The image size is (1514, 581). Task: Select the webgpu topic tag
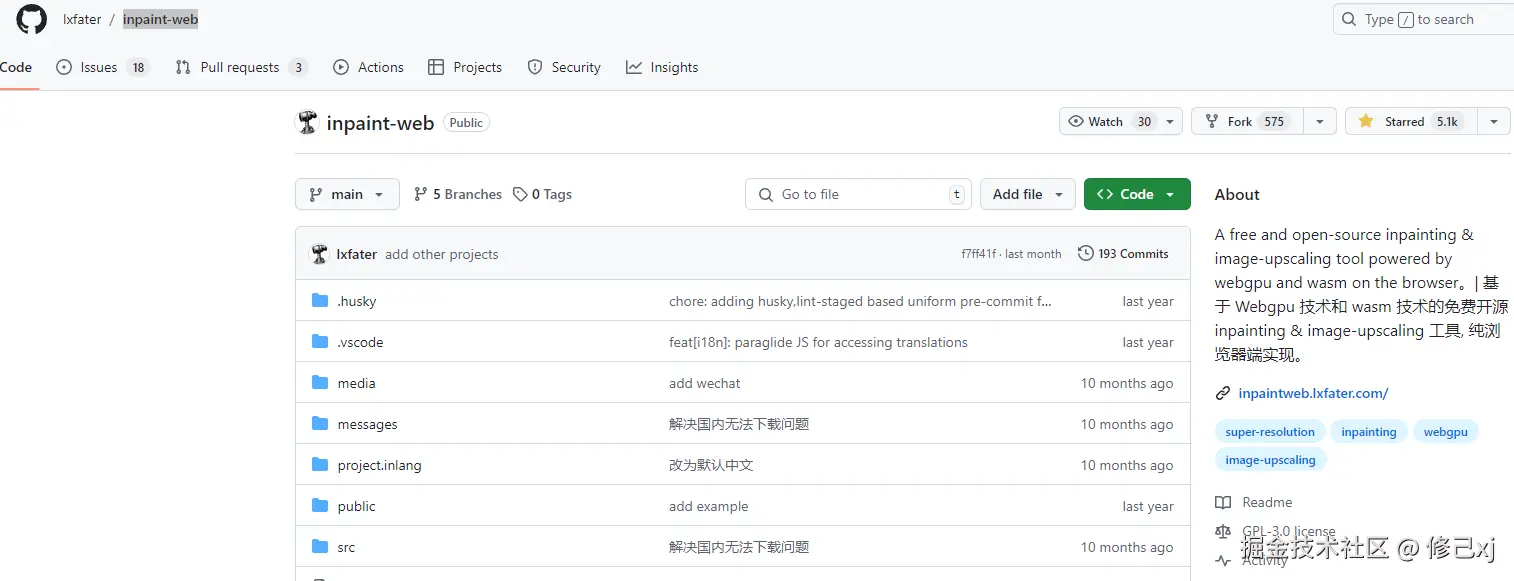(1446, 432)
